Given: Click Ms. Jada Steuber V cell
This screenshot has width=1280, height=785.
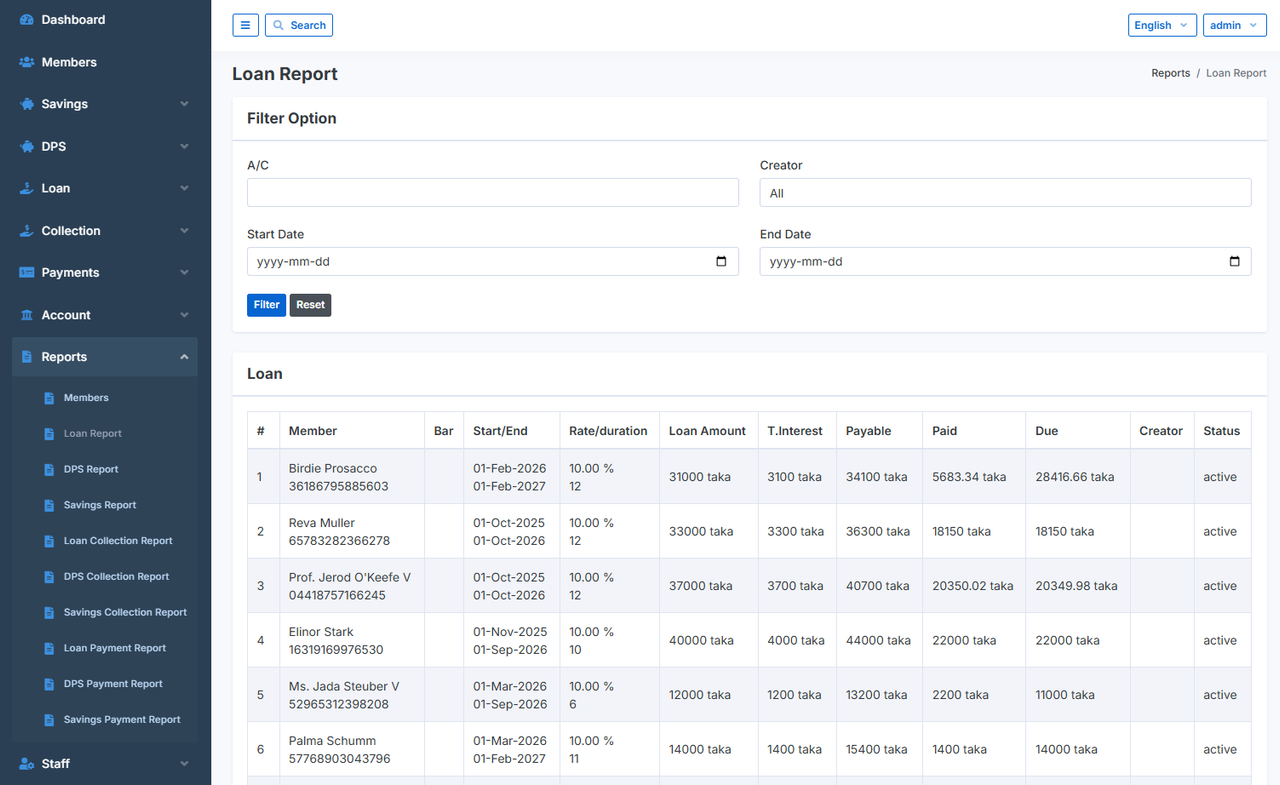Looking at the screenshot, I should pyautogui.click(x=352, y=695).
